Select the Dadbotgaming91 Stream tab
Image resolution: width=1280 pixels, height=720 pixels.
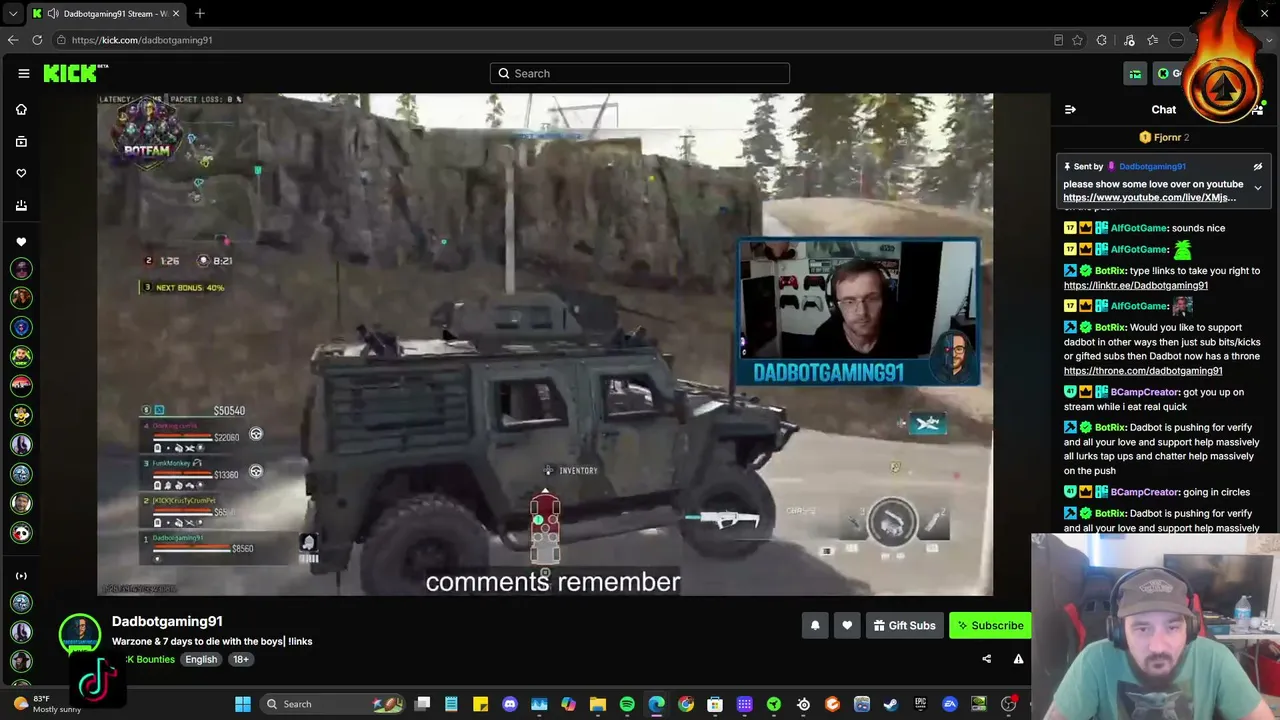107,14
